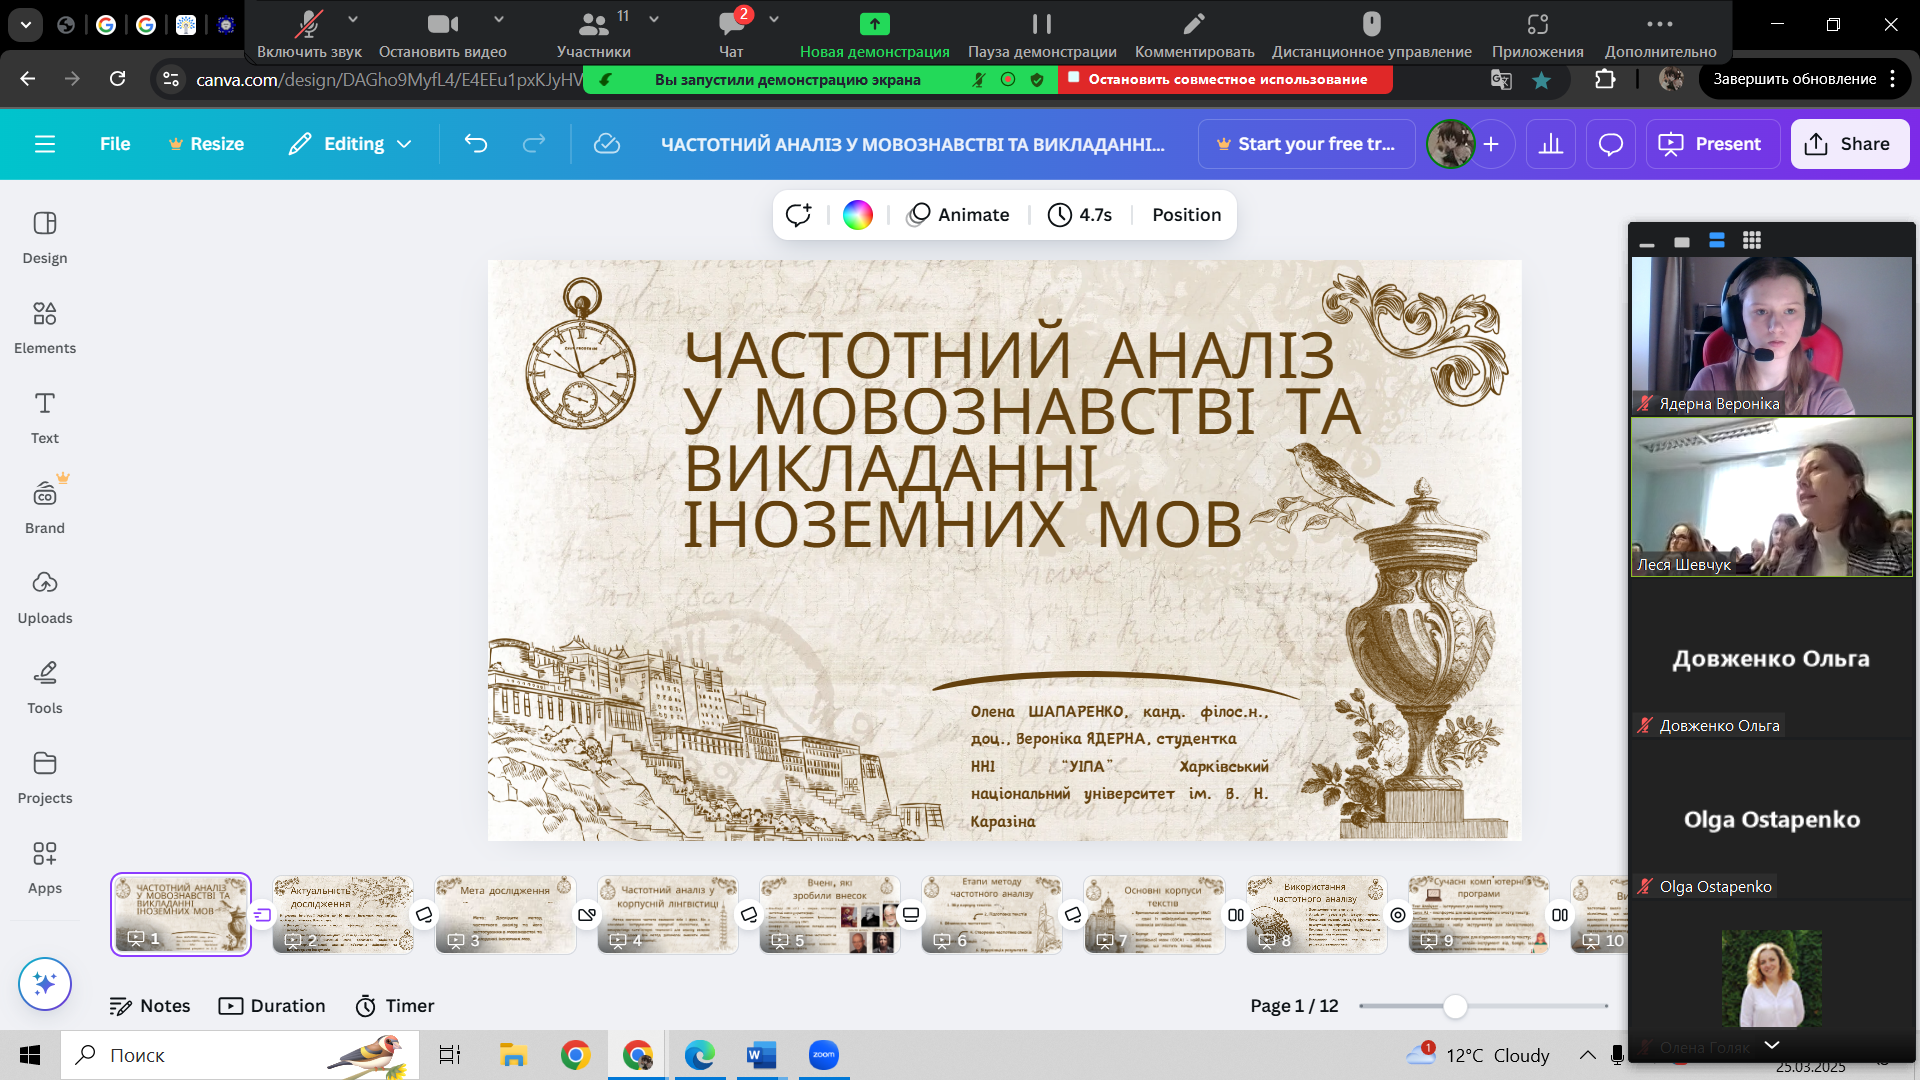Viewport: 1920px width, 1080px height.
Task: Open the Projects panel
Action: point(45,778)
